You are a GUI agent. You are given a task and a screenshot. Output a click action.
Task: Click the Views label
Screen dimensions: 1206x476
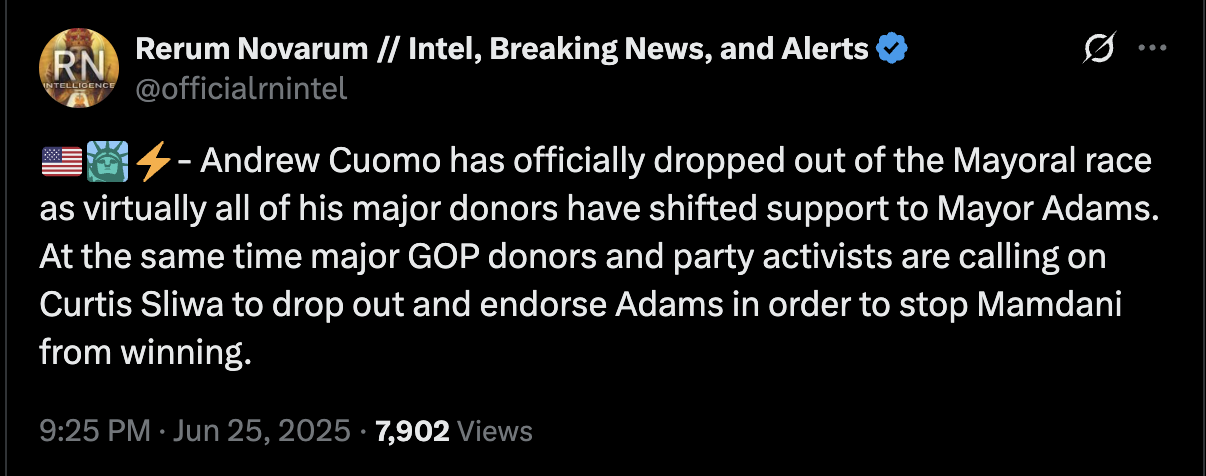coord(495,431)
